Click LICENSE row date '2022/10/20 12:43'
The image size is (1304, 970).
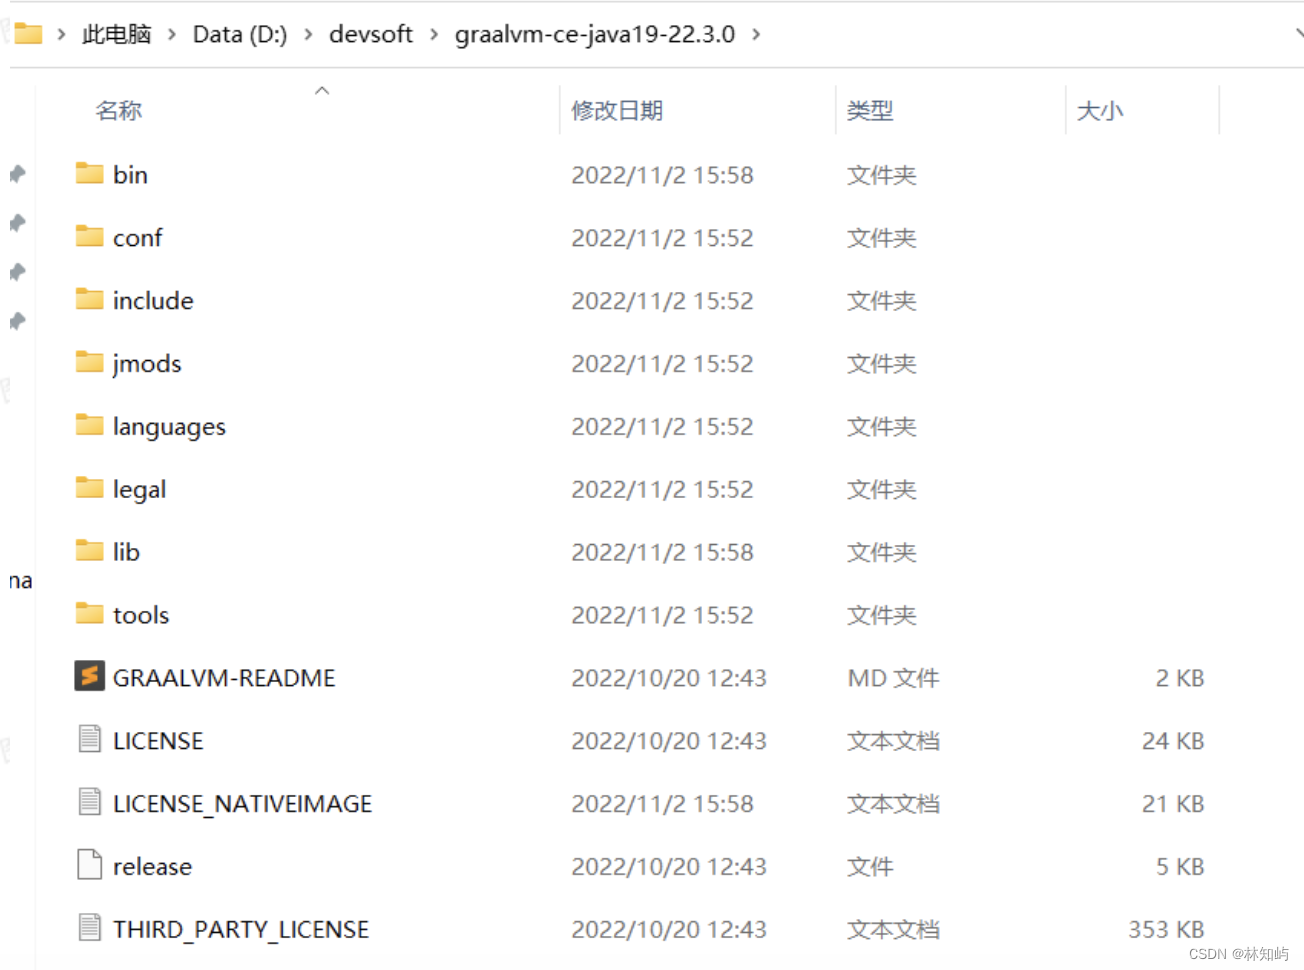[x=669, y=741]
